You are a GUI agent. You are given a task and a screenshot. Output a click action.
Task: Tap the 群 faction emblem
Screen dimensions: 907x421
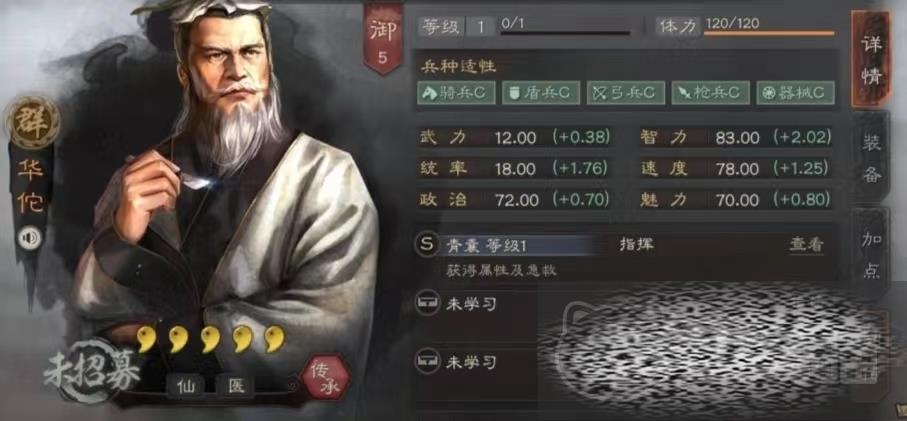(x=31, y=123)
